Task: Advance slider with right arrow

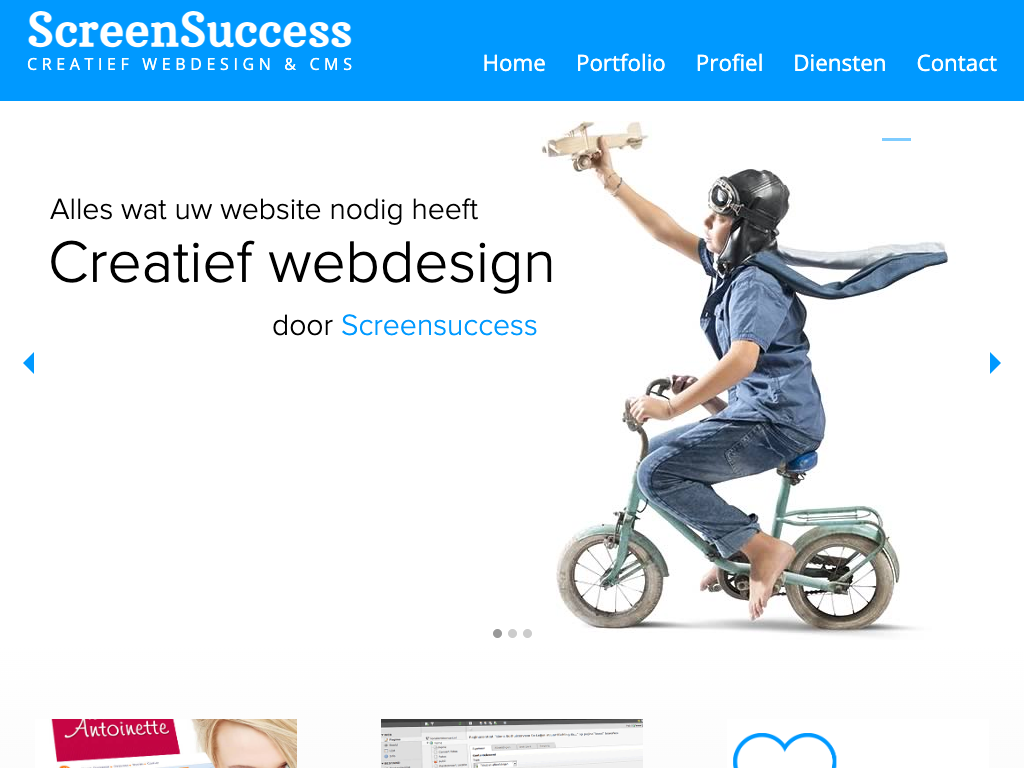Action: [995, 363]
